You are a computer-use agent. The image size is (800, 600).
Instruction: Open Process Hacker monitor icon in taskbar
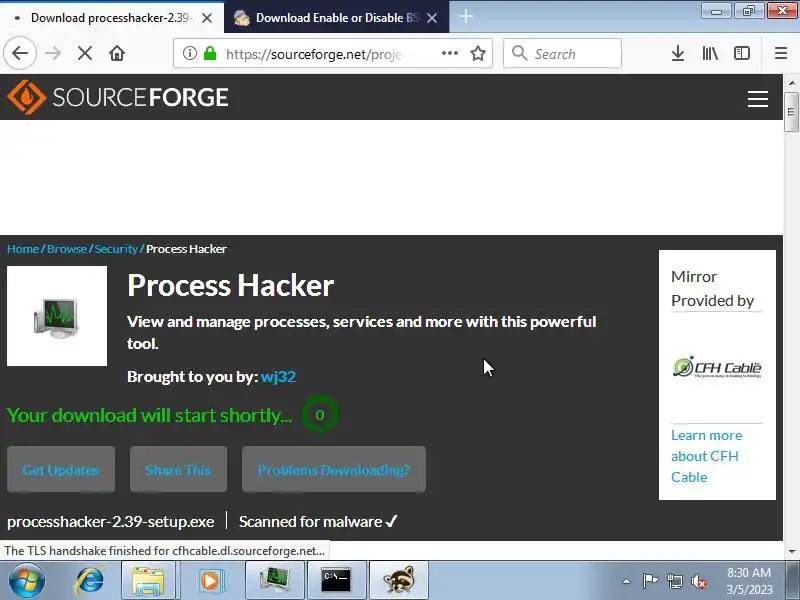(274, 580)
